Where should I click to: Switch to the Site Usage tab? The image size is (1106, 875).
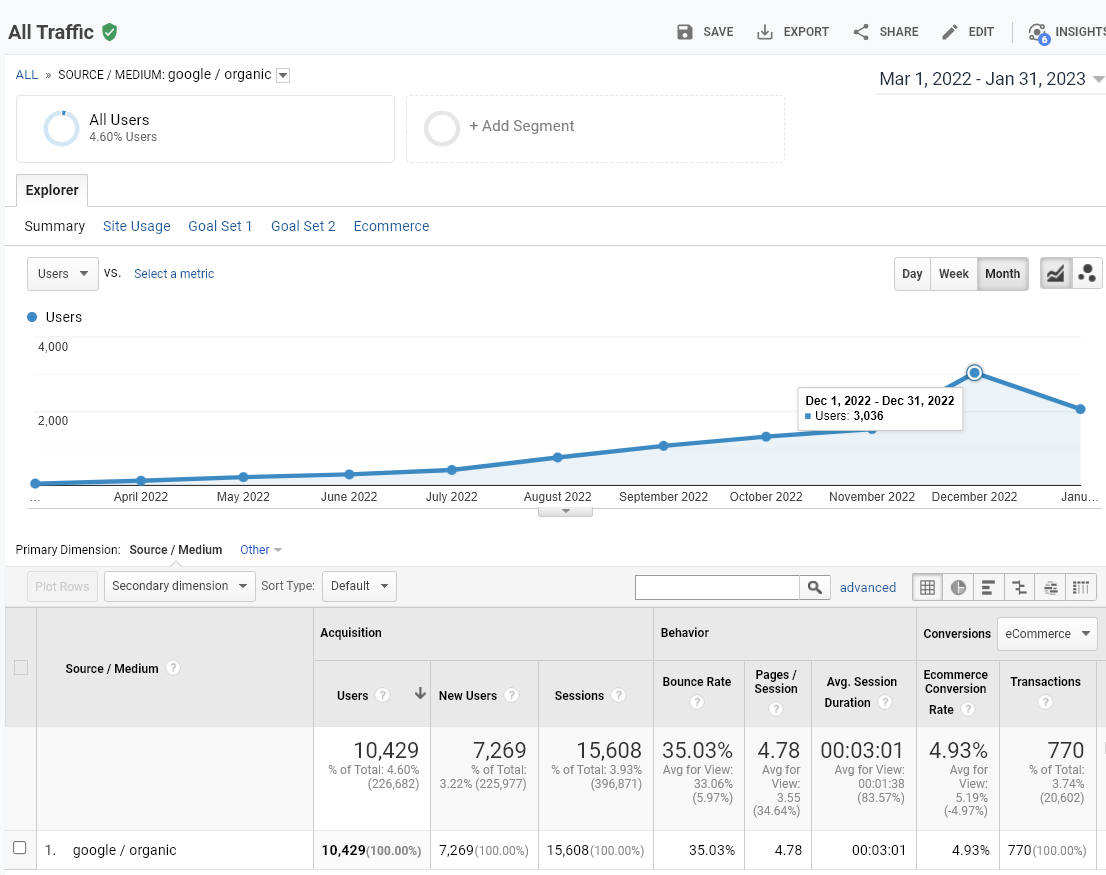pyautogui.click(x=137, y=226)
